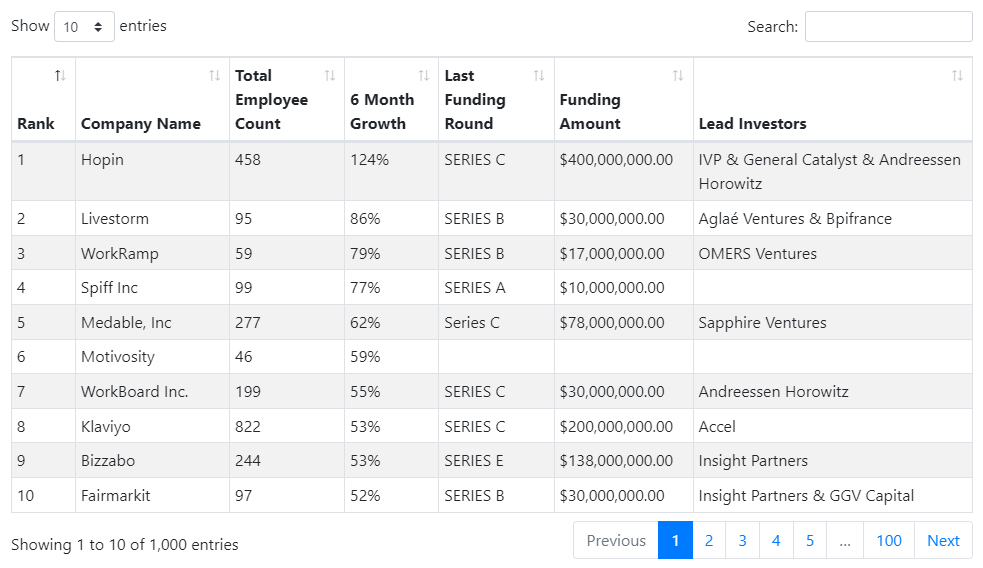Select the Klaviyo company cell

tap(152, 426)
